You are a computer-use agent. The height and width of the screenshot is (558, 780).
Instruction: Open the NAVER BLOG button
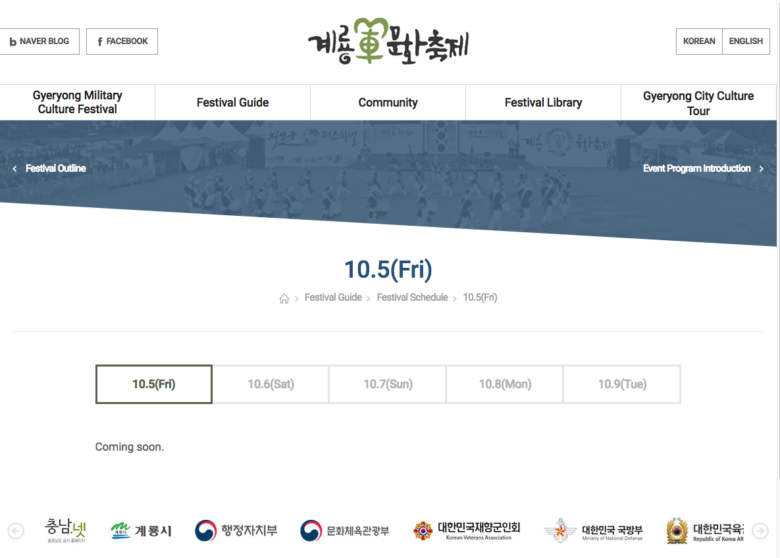[x=38, y=42]
